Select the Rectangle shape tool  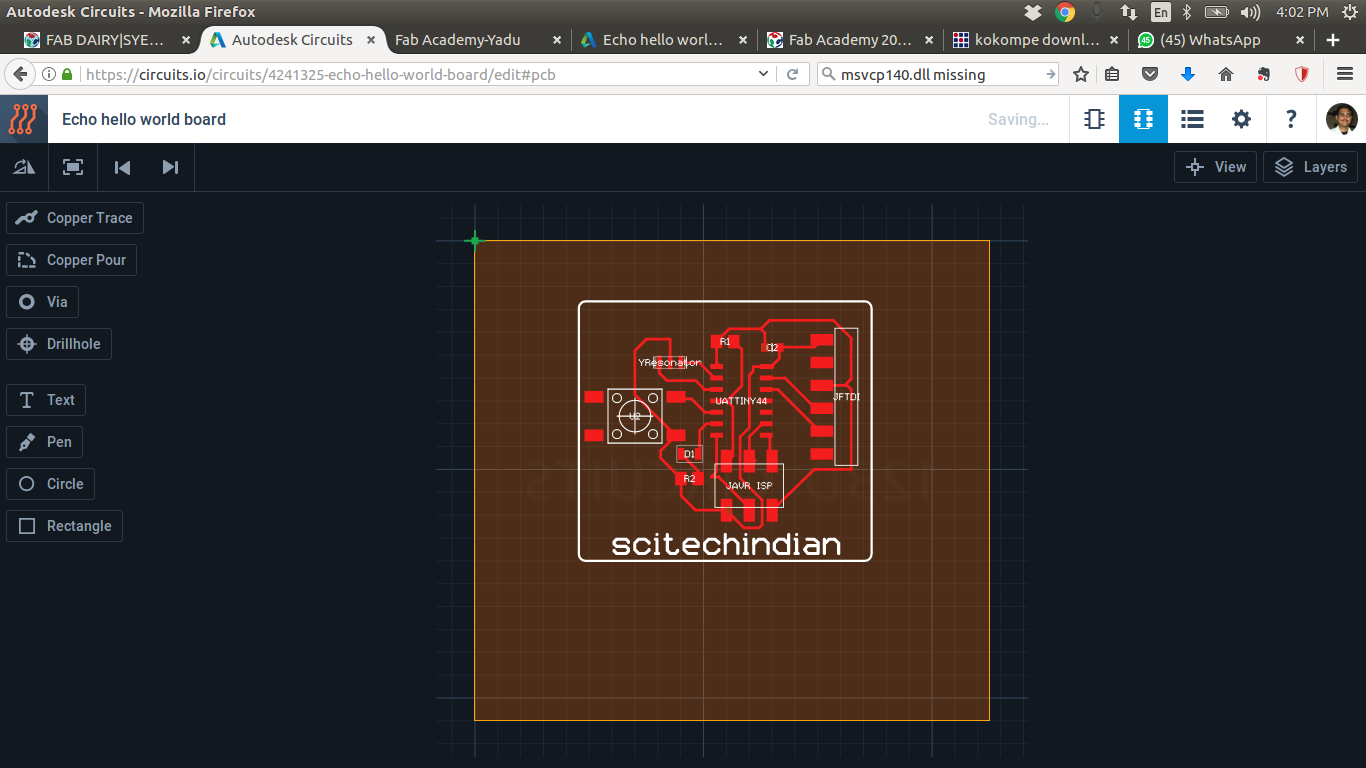click(x=65, y=526)
